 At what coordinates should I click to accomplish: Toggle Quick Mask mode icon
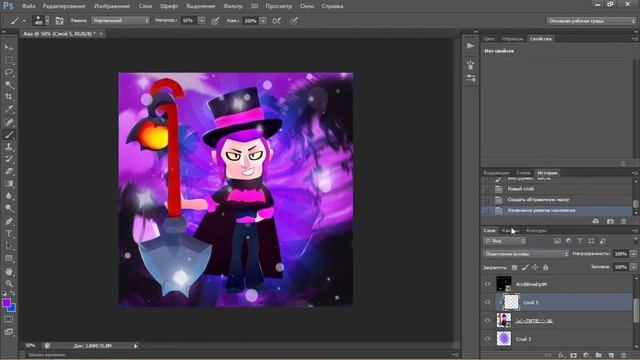9,319
